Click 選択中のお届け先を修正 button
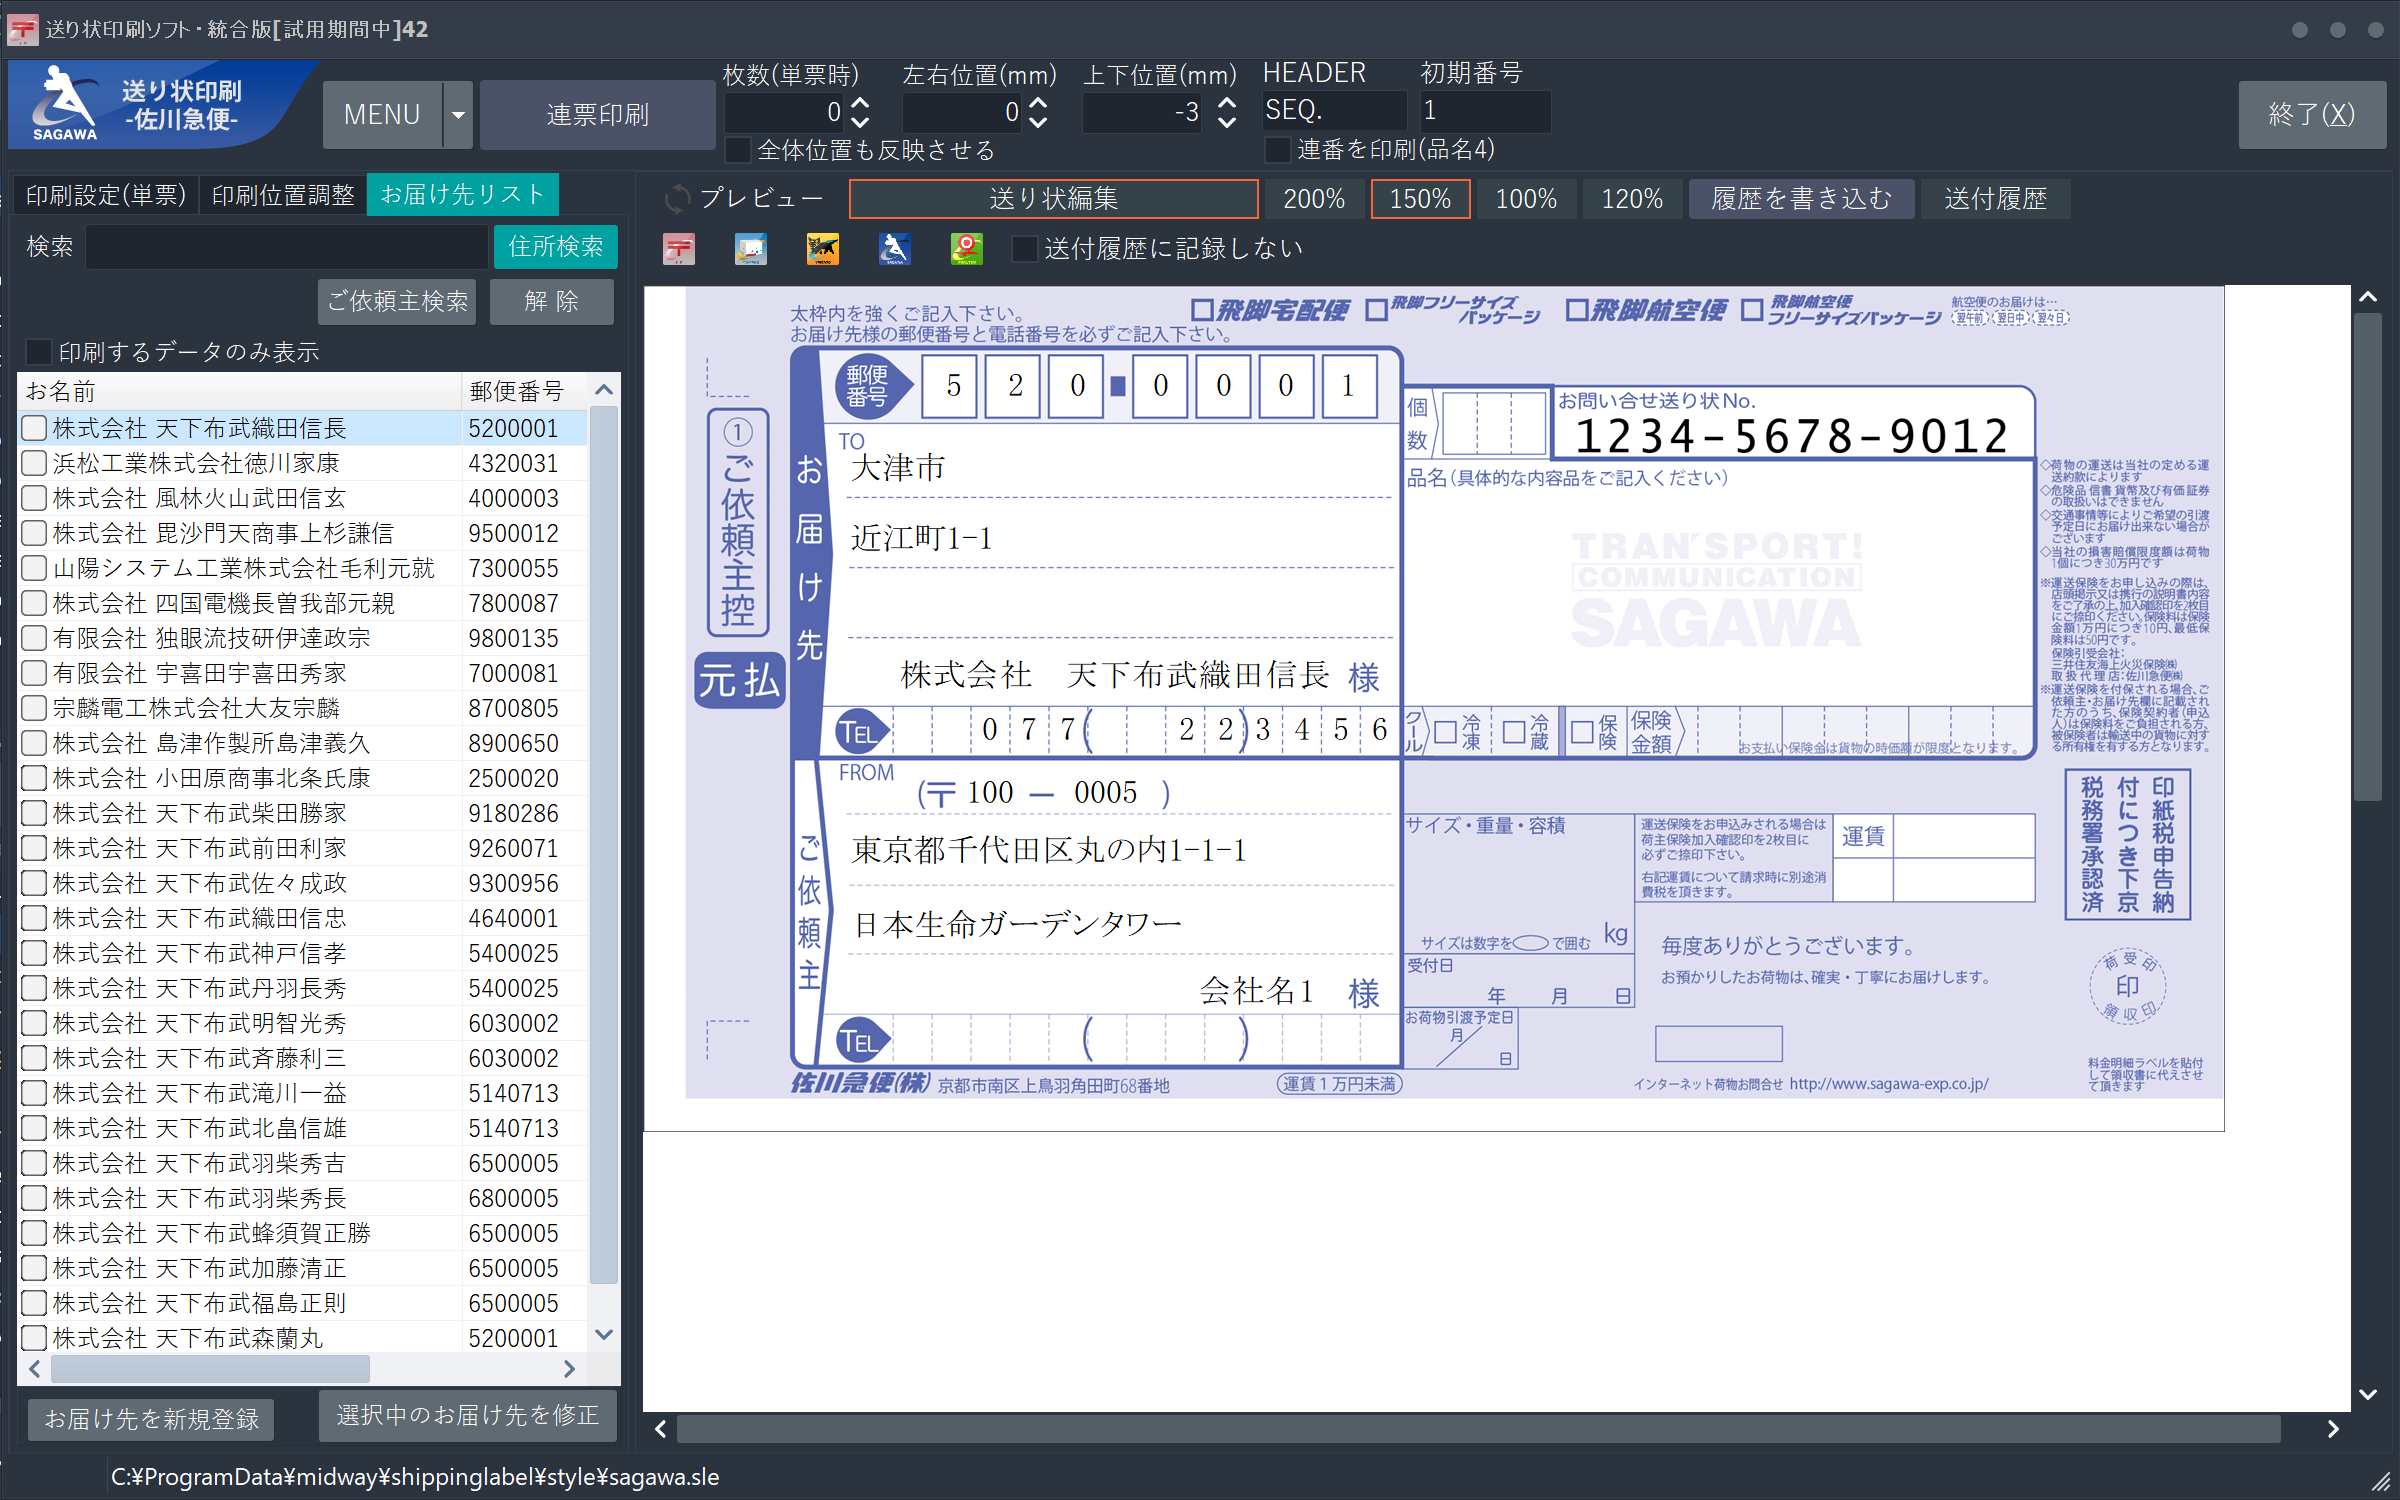 coord(468,1415)
